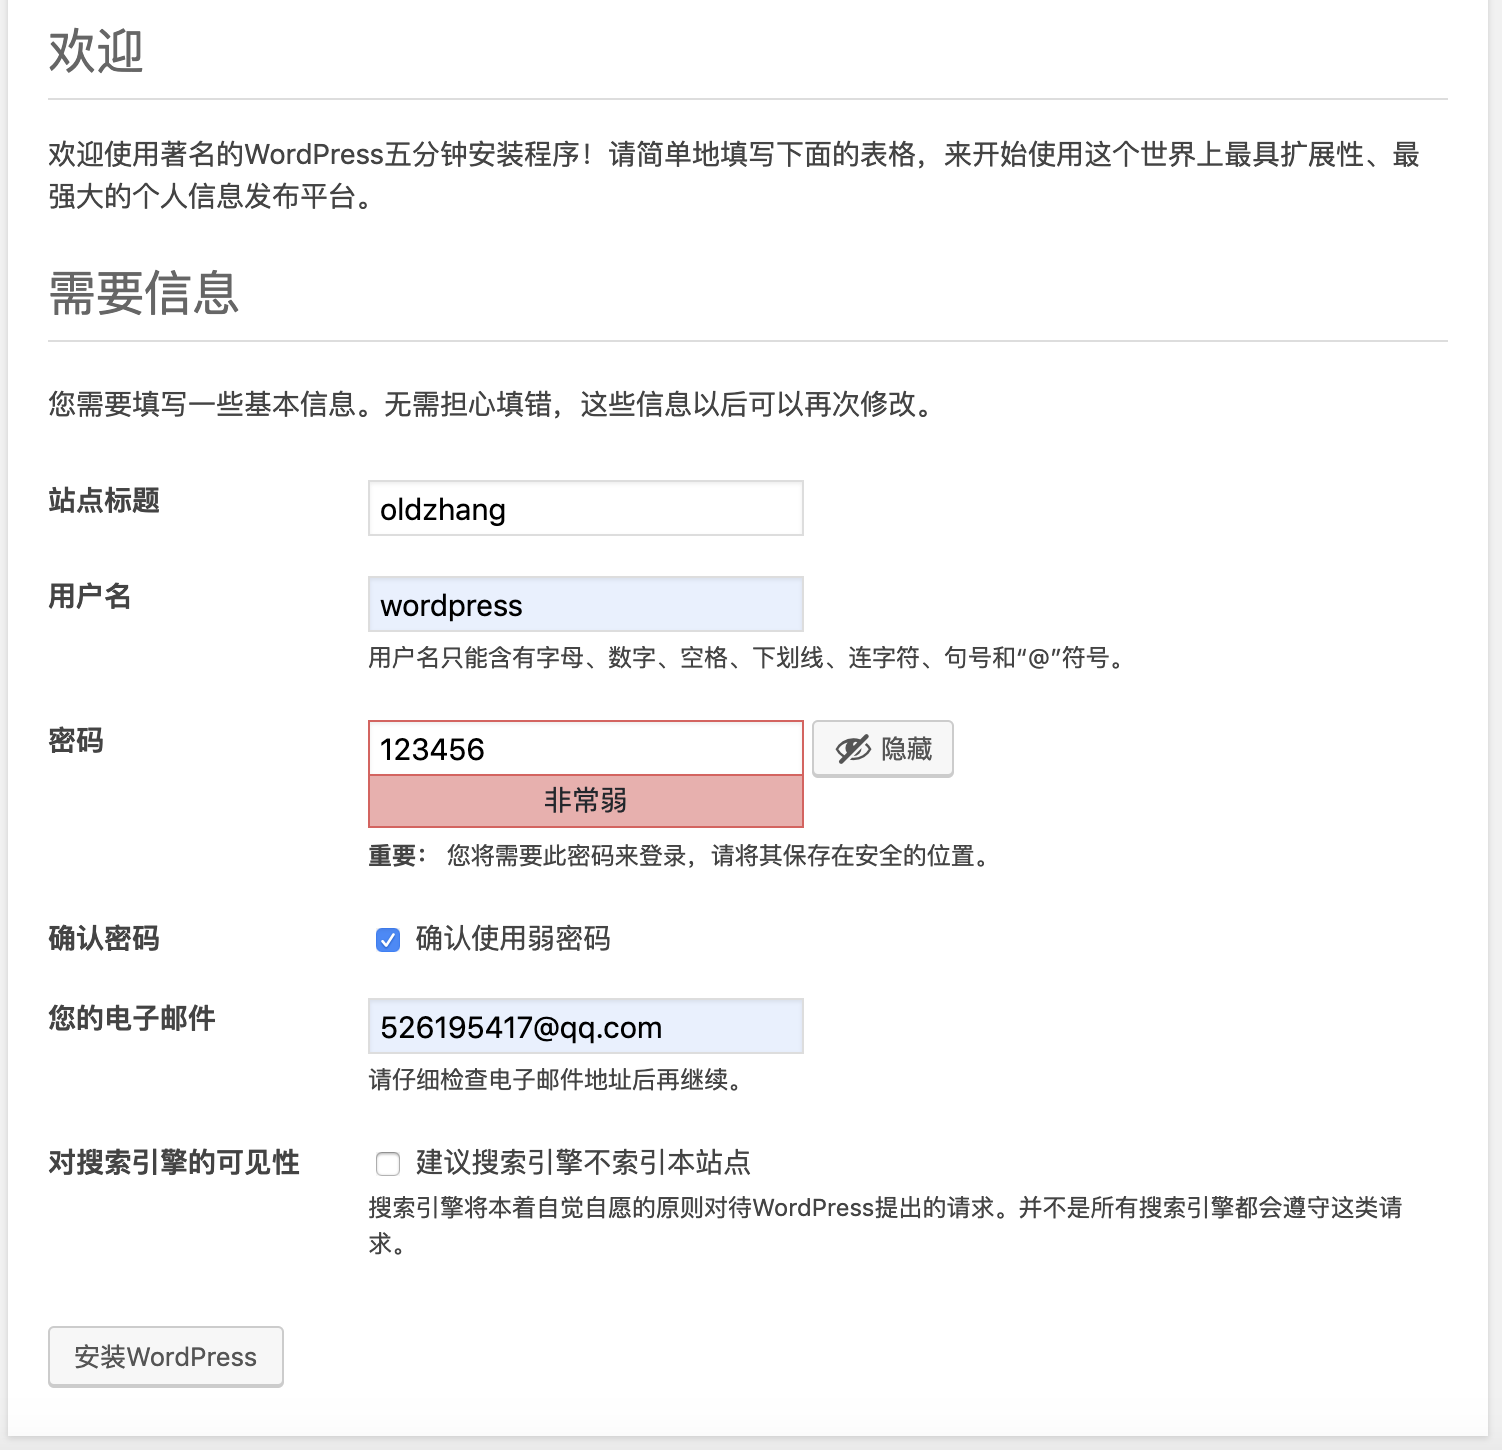Click the 密码 label

point(76,741)
